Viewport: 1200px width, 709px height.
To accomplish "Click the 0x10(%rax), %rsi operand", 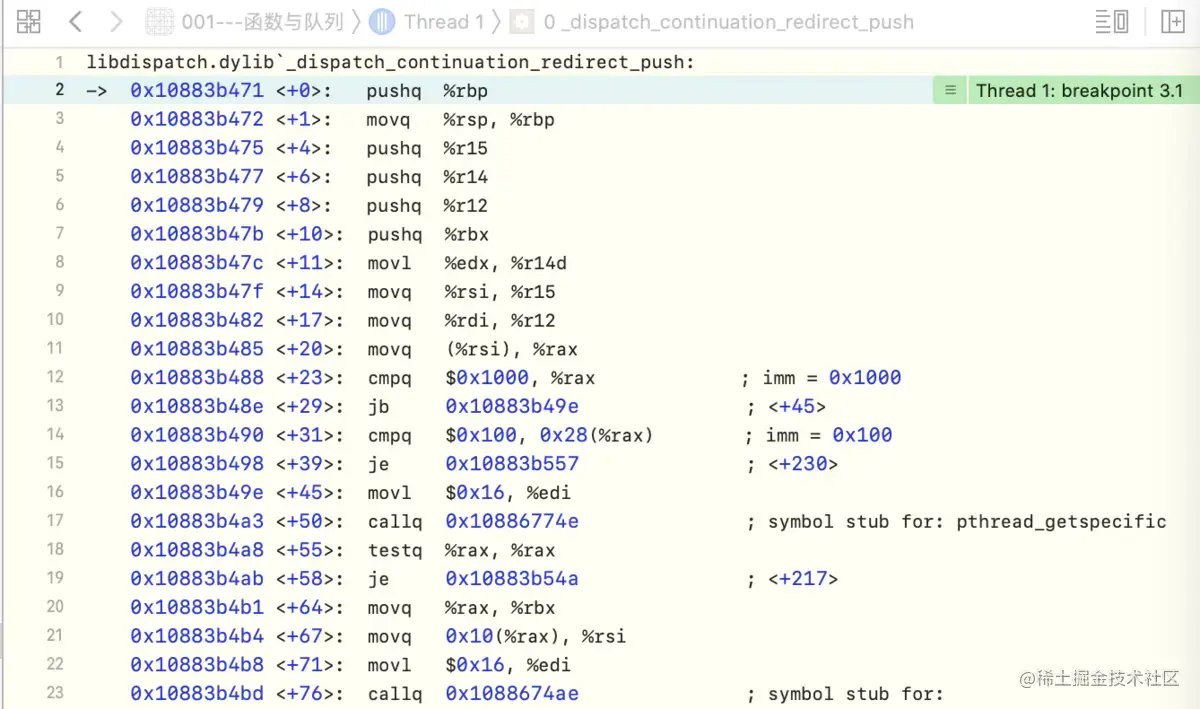I will coord(535,636).
